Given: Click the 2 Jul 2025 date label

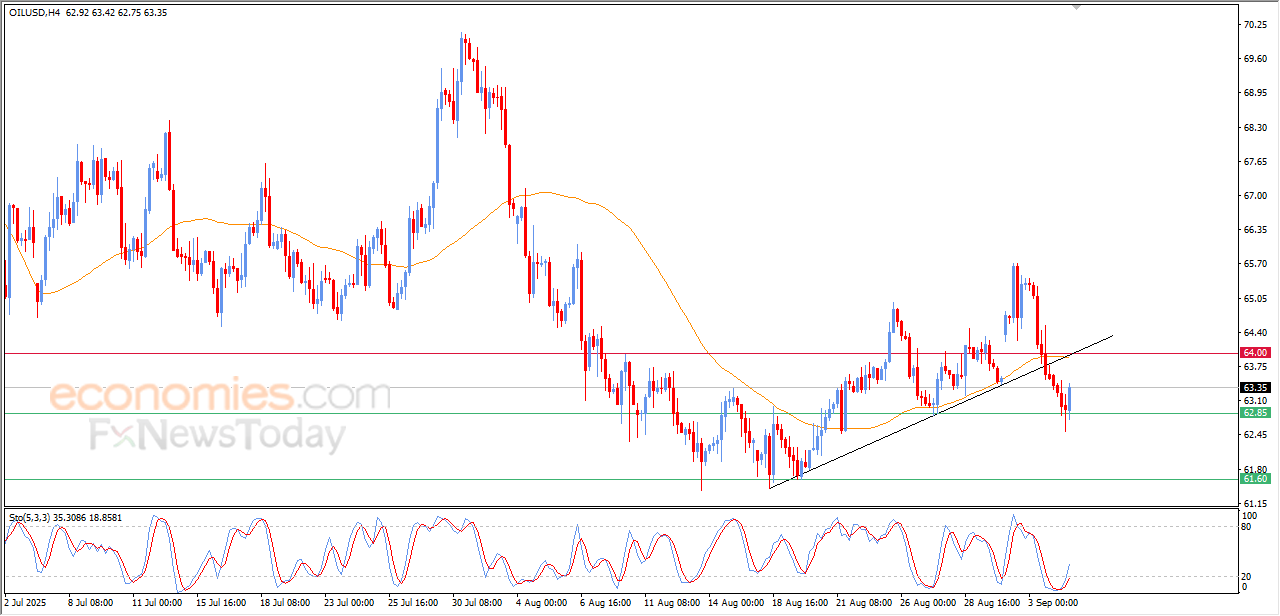Looking at the screenshot, I should [x=24, y=603].
